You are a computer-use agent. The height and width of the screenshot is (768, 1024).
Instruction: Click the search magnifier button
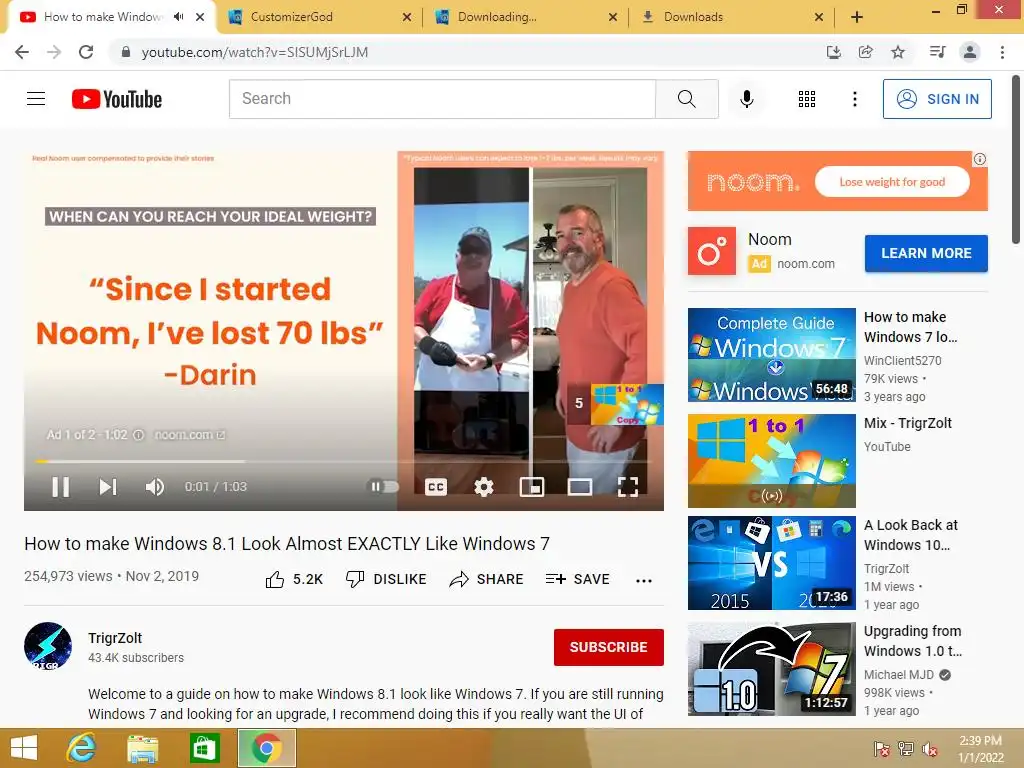686,99
